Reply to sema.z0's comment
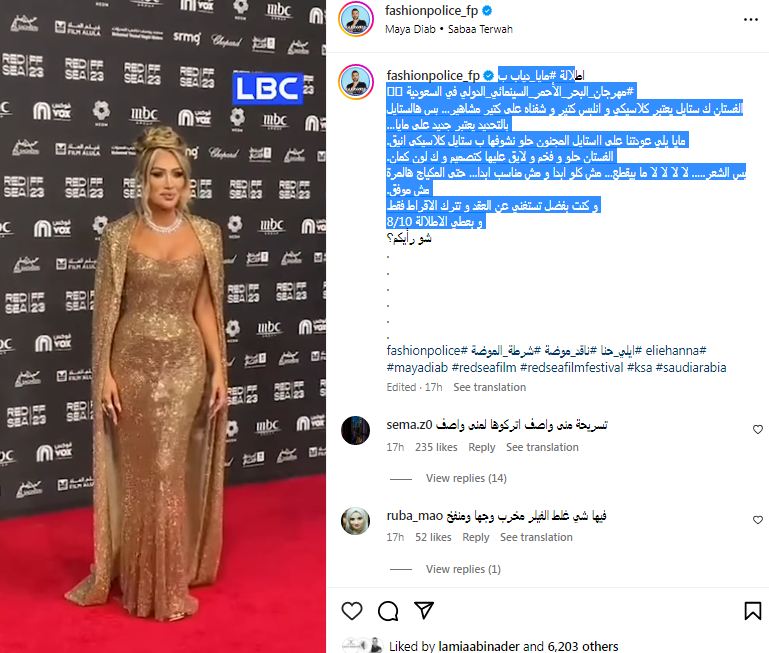769x653 pixels. [x=482, y=447]
